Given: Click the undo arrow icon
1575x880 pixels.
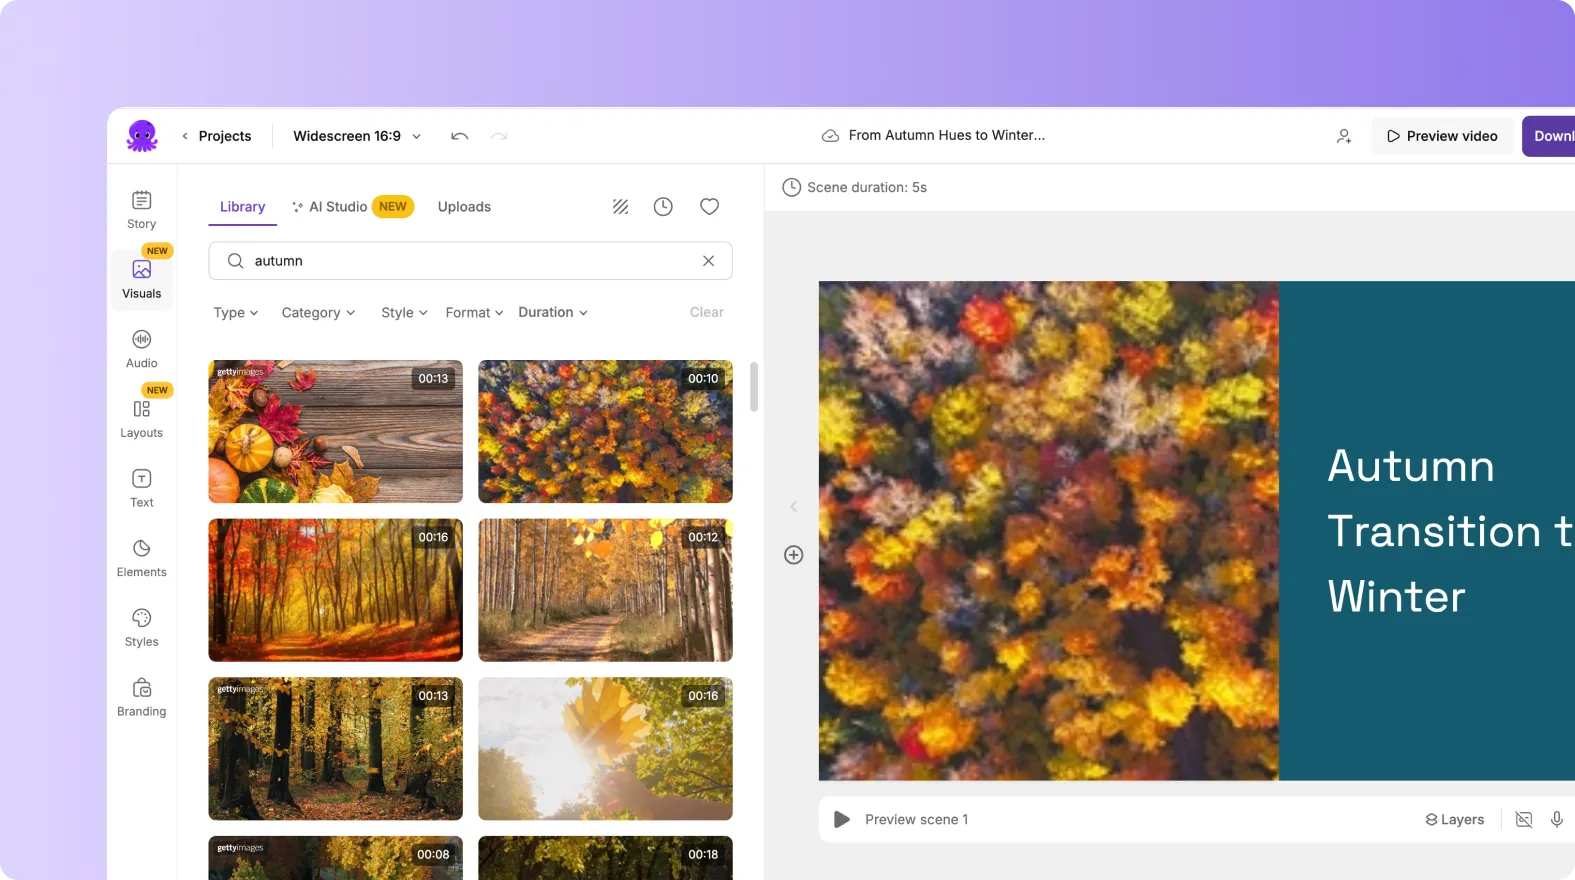Looking at the screenshot, I should 459,136.
